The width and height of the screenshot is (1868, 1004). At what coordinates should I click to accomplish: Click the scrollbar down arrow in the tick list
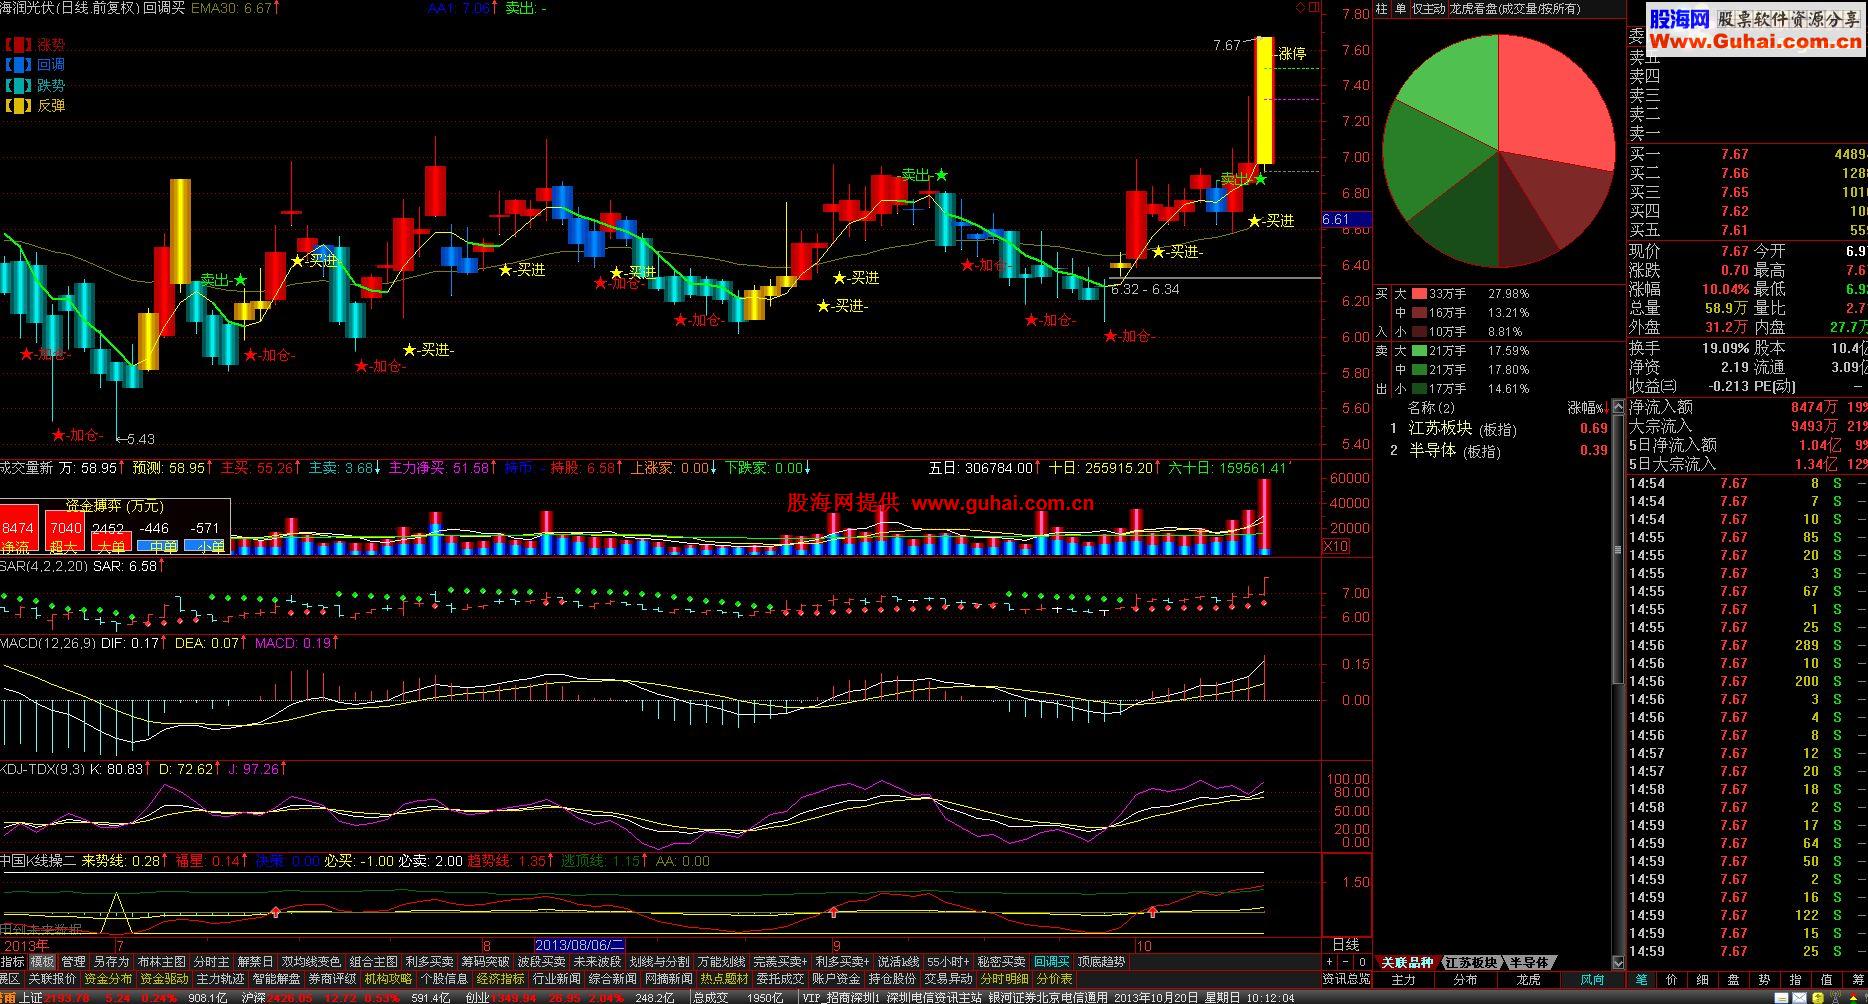pos(1618,962)
